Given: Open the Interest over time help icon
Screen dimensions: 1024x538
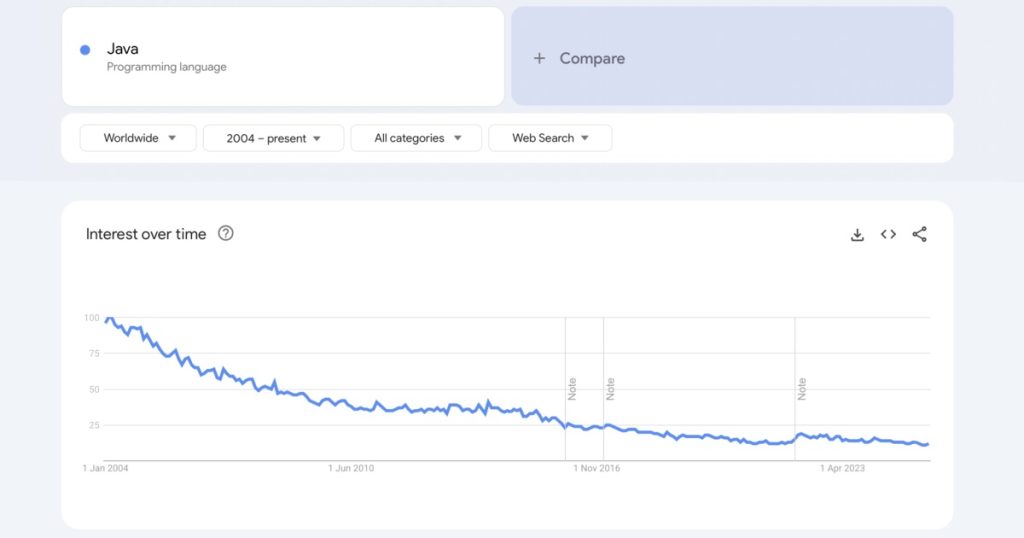Looking at the screenshot, I should [x=226, y=234].
